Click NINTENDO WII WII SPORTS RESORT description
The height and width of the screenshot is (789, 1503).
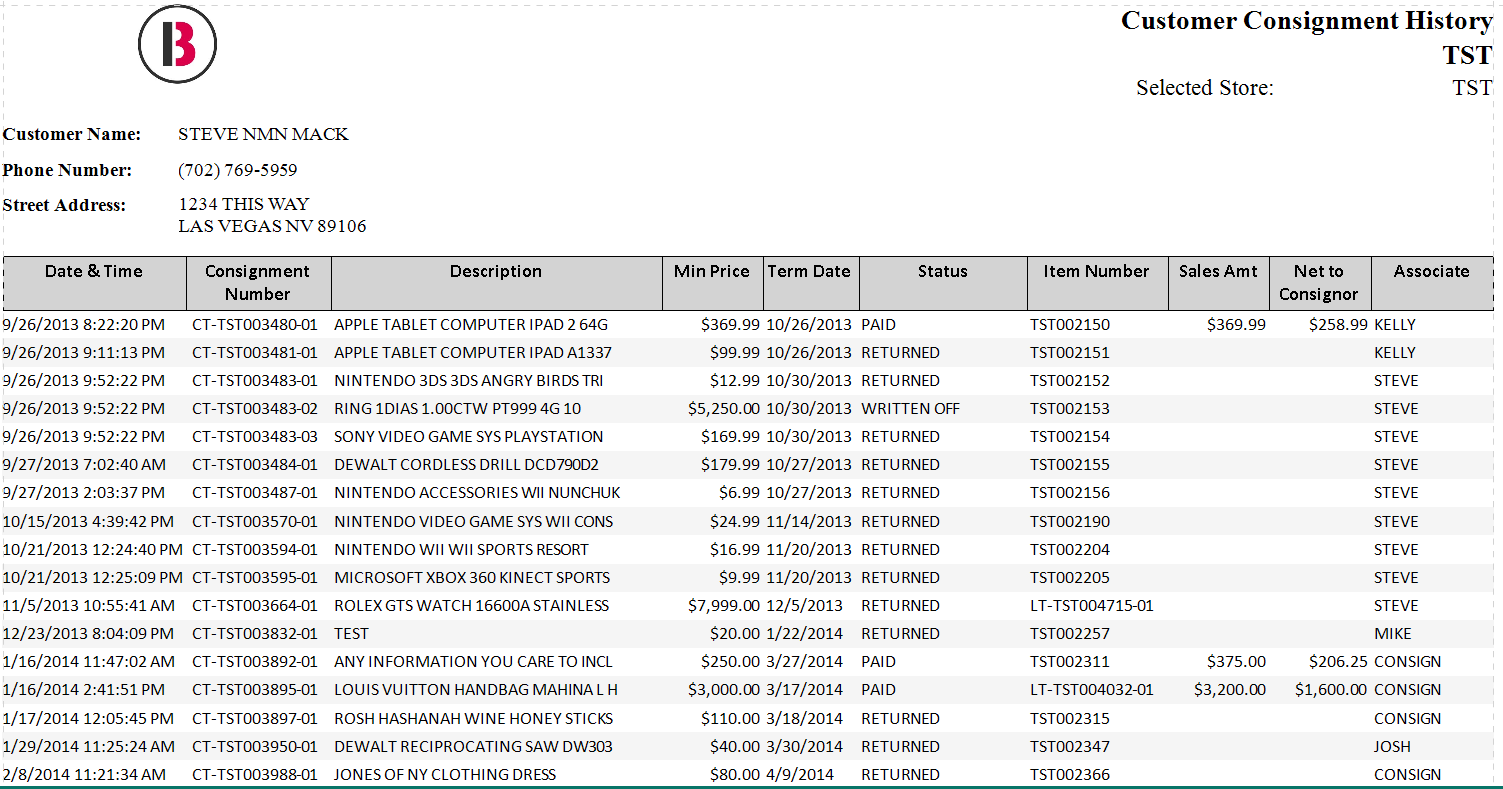(462, 550)
